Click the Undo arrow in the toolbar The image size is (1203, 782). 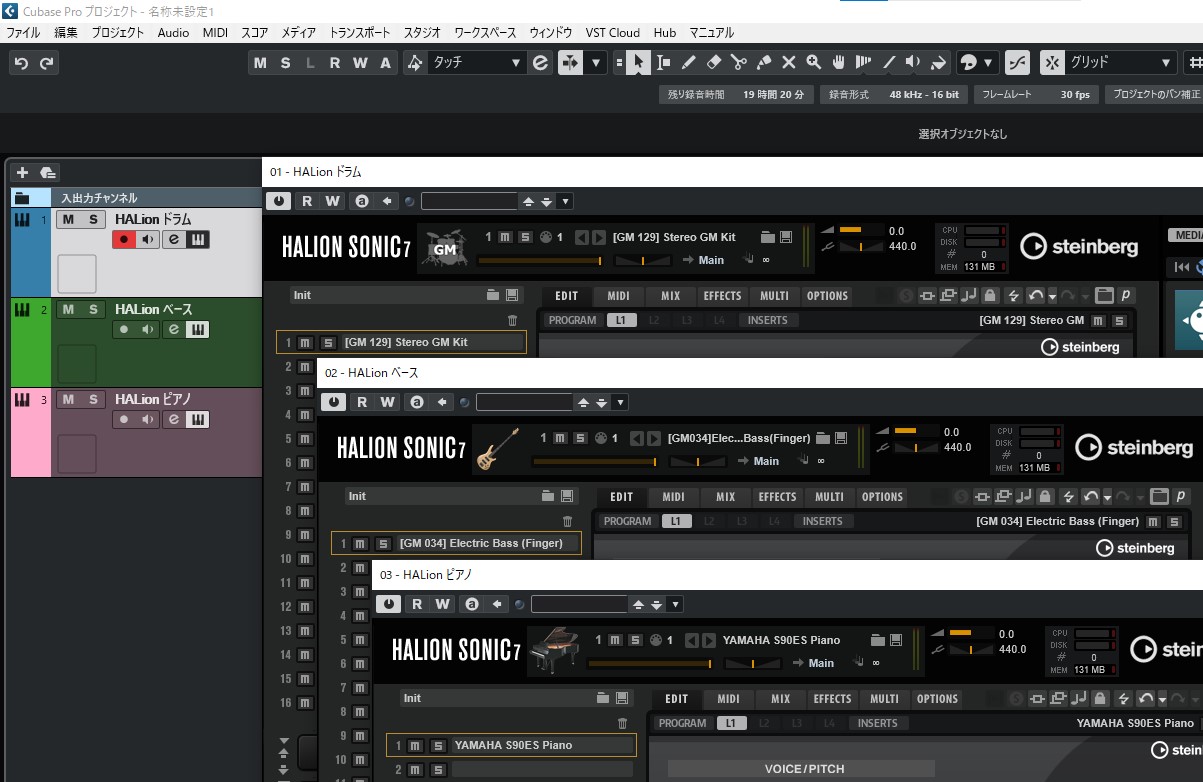tap(22, 63)
